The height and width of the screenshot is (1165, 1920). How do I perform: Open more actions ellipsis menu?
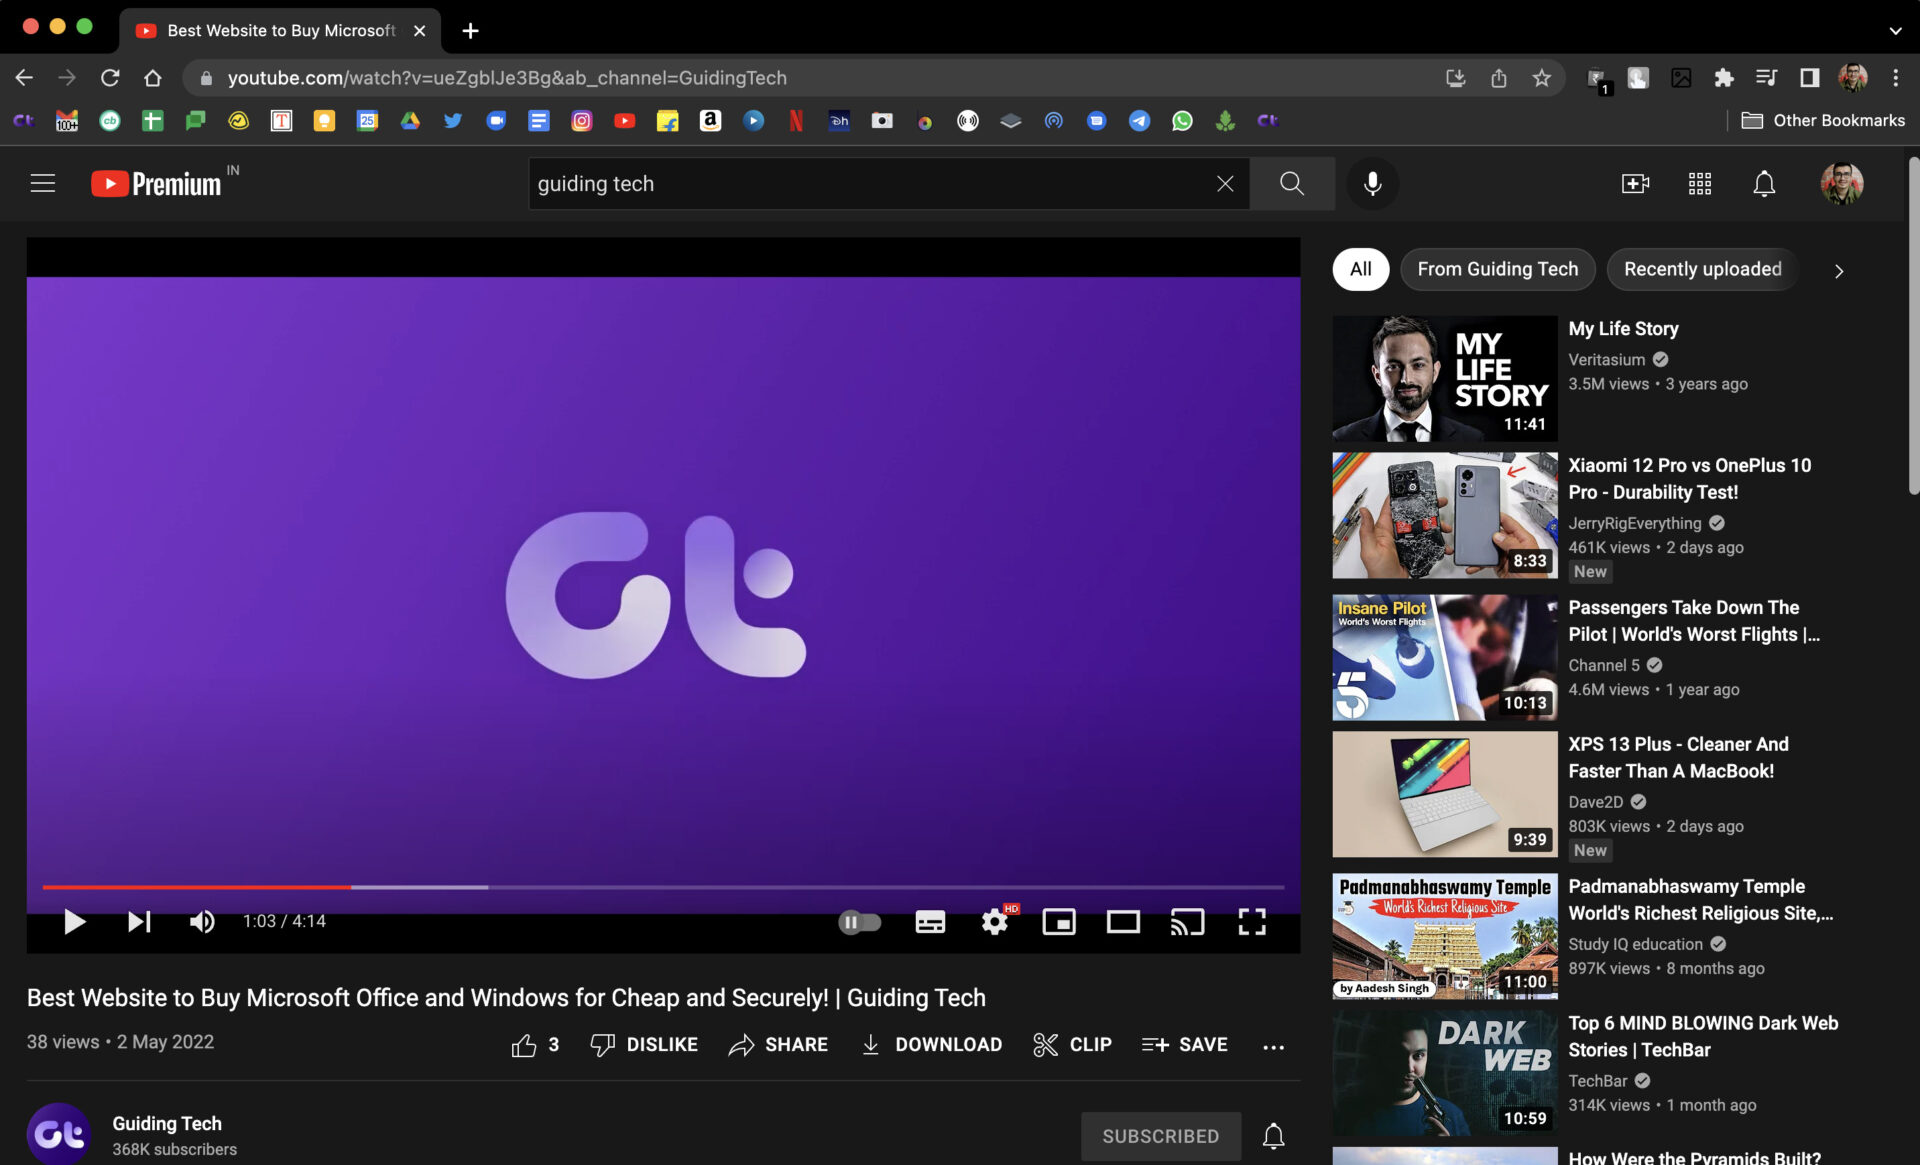[x=1273, y=1046]
